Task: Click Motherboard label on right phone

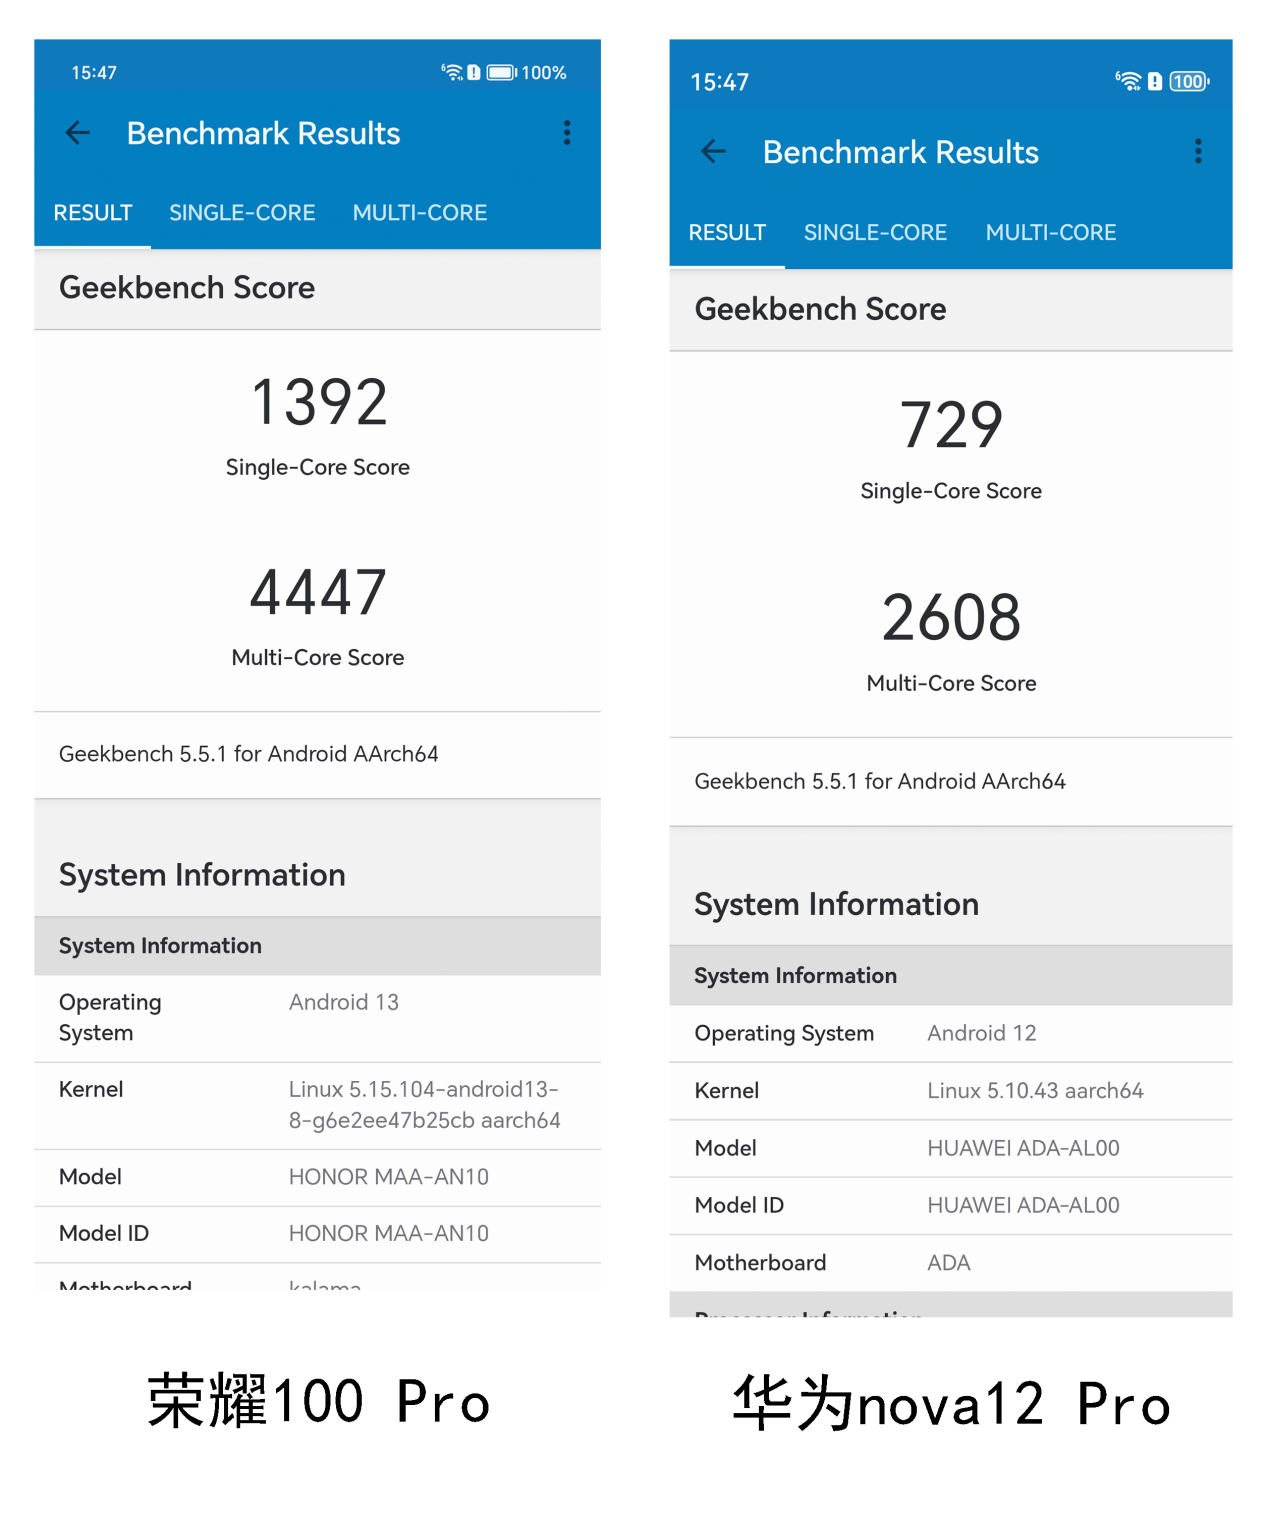Action: (x=760, y=1263)
